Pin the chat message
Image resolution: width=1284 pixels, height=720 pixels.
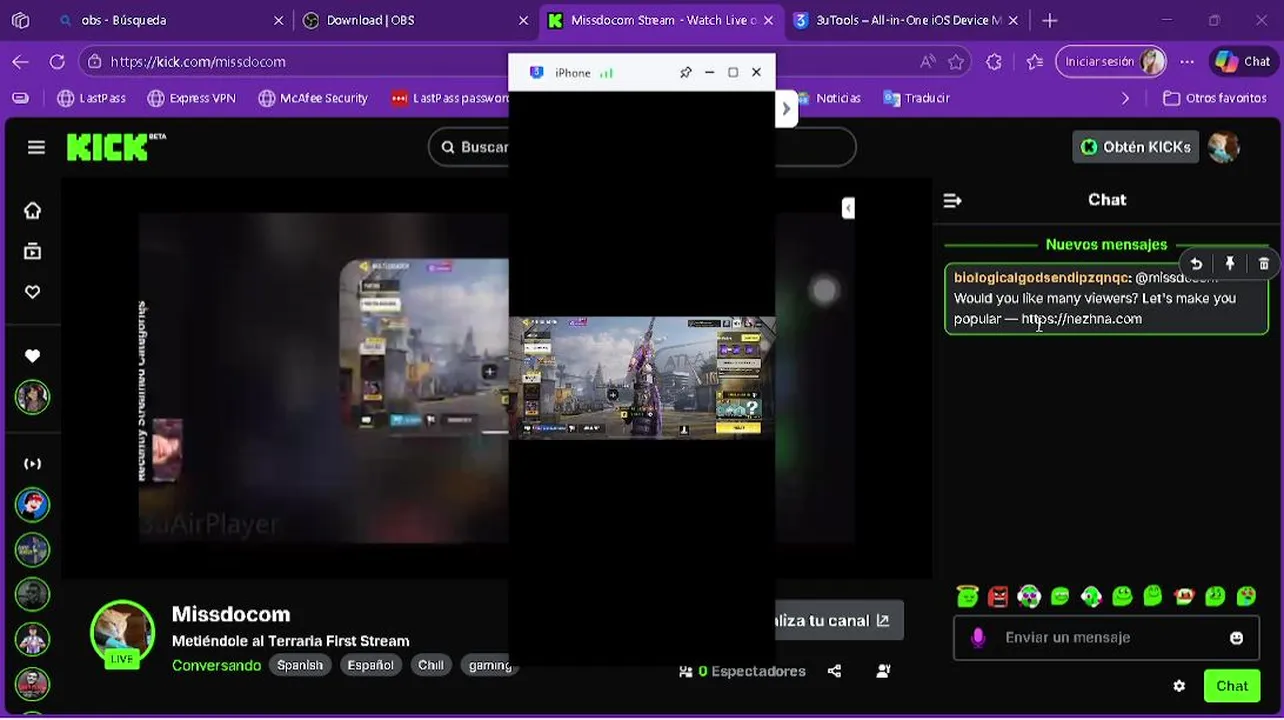(1230, 264)
